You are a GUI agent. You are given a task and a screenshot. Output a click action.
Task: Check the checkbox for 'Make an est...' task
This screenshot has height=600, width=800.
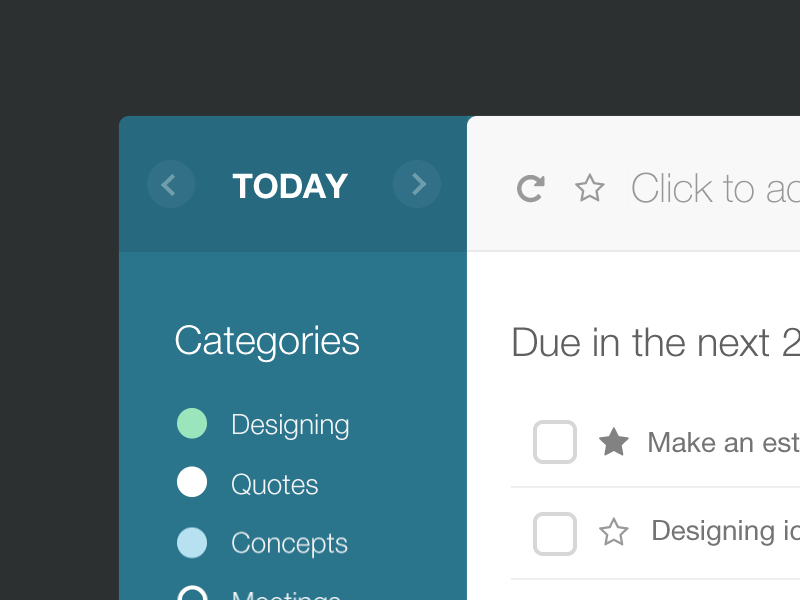pyautogui.click(x=555, y=441)
